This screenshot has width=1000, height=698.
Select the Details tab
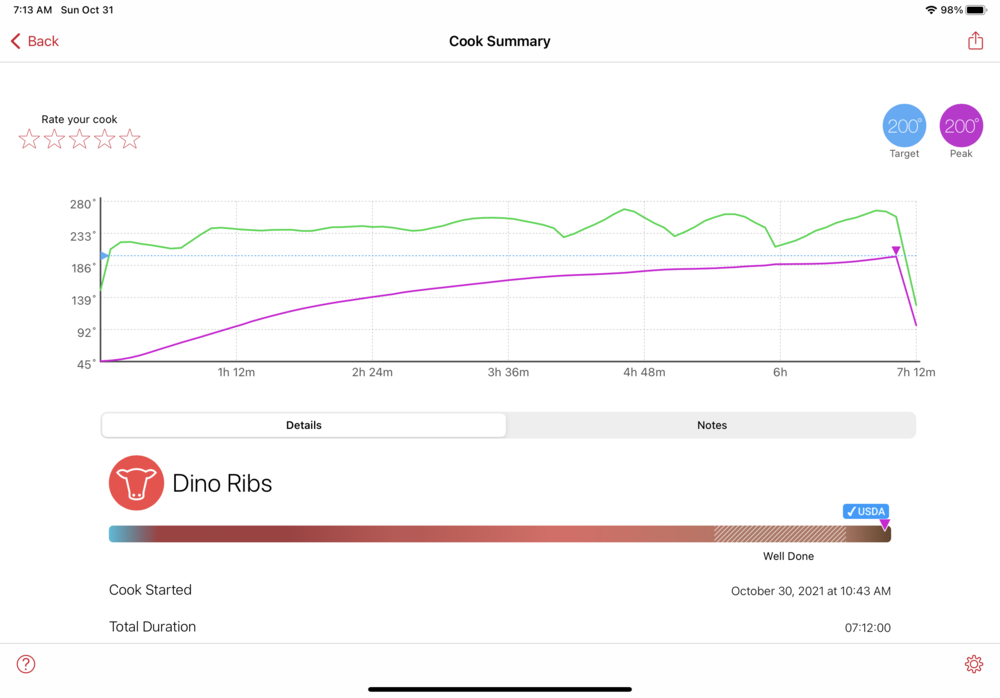point(304,425)
